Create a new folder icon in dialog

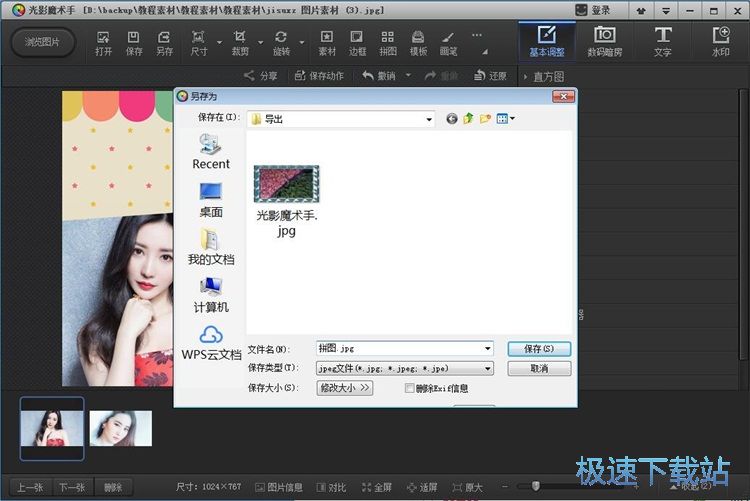click(x=485, y=119)
